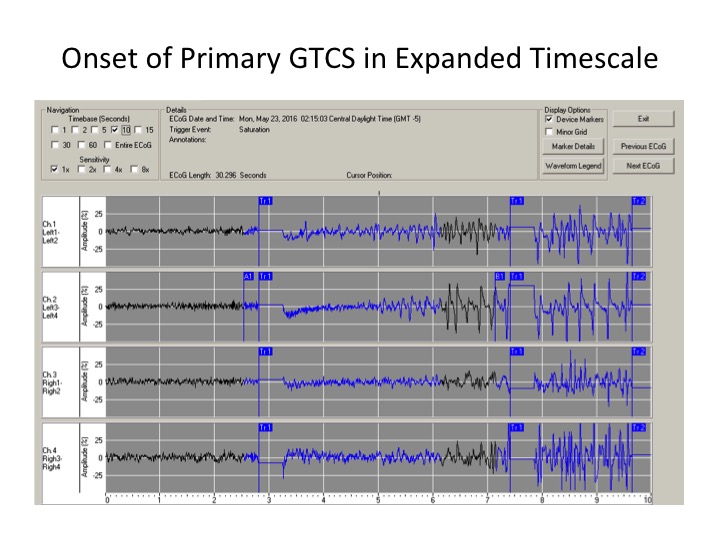Image resolution: width=720 pixels, height=540 pixels.
Task: Set sensitivity to 2x
Action: click(81, 170)
